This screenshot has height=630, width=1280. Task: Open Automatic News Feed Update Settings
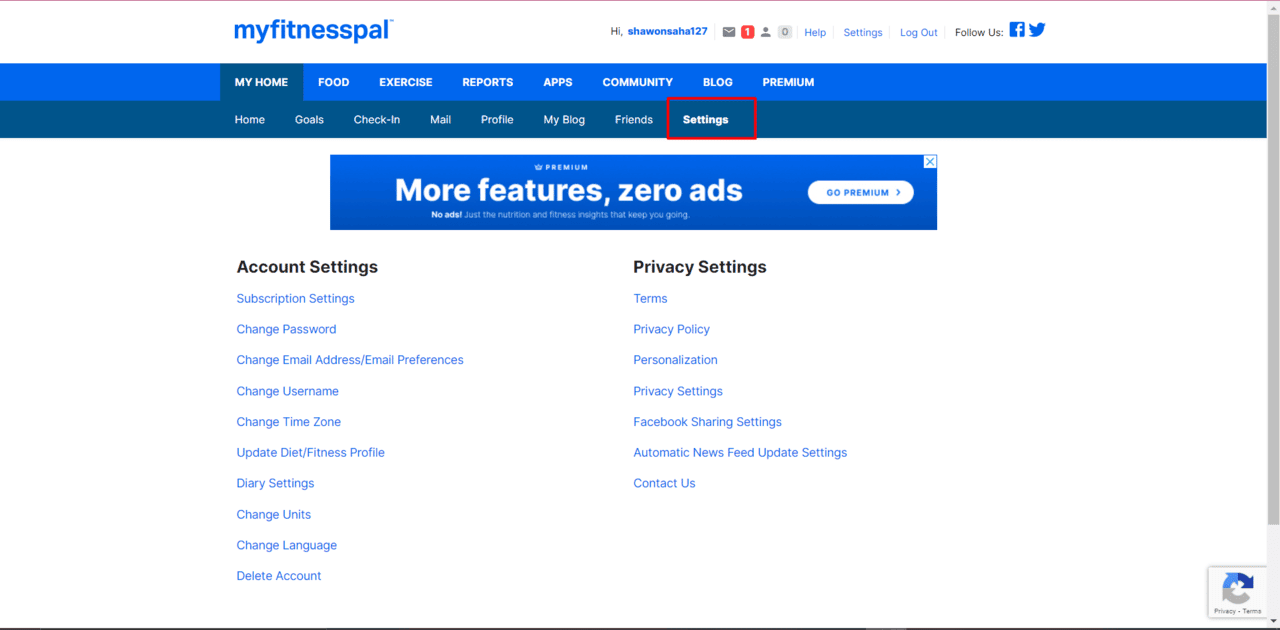pos(740,452)
